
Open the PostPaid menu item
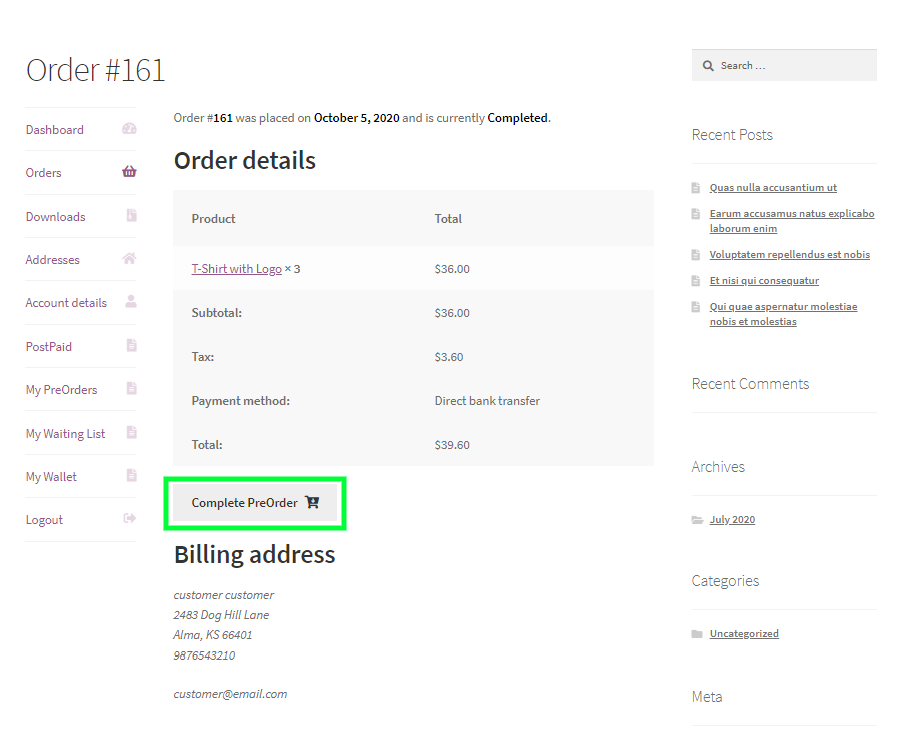(x=49, y=346)
